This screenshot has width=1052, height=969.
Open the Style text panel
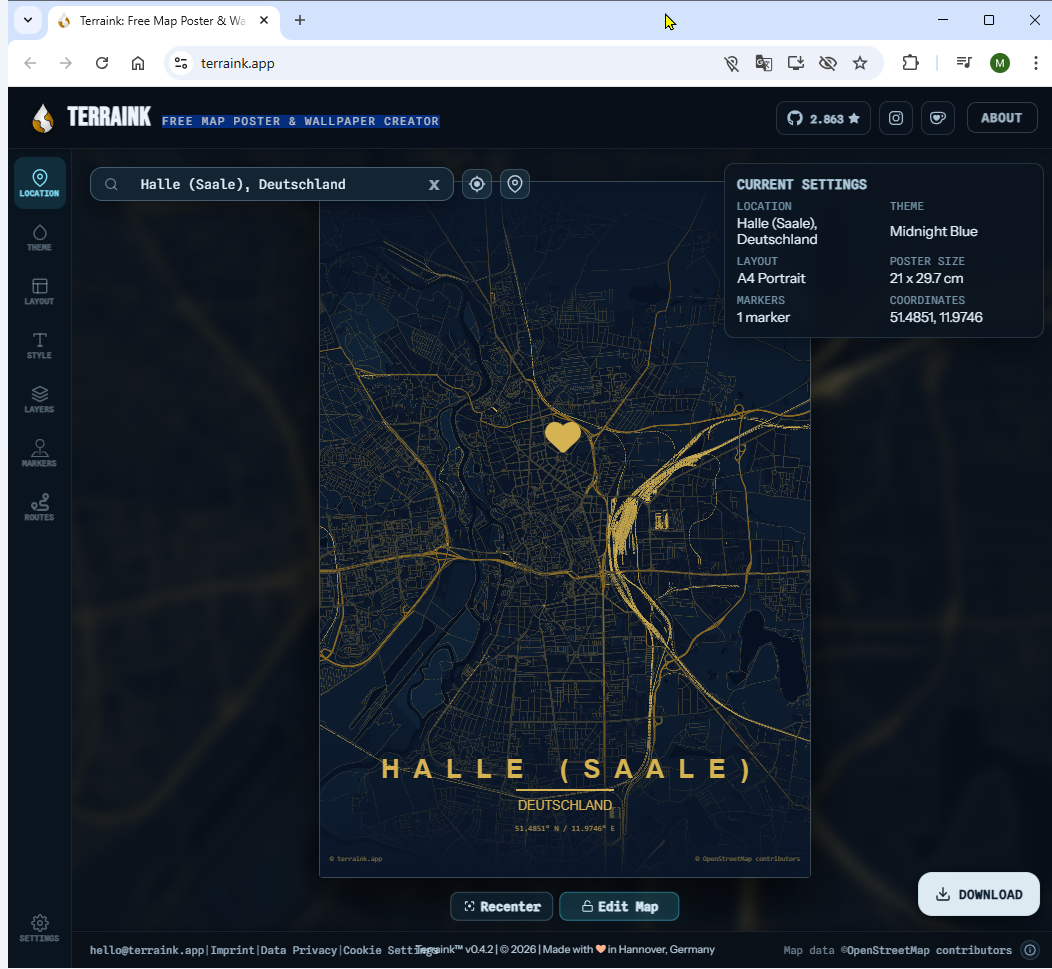click(40, 345)
